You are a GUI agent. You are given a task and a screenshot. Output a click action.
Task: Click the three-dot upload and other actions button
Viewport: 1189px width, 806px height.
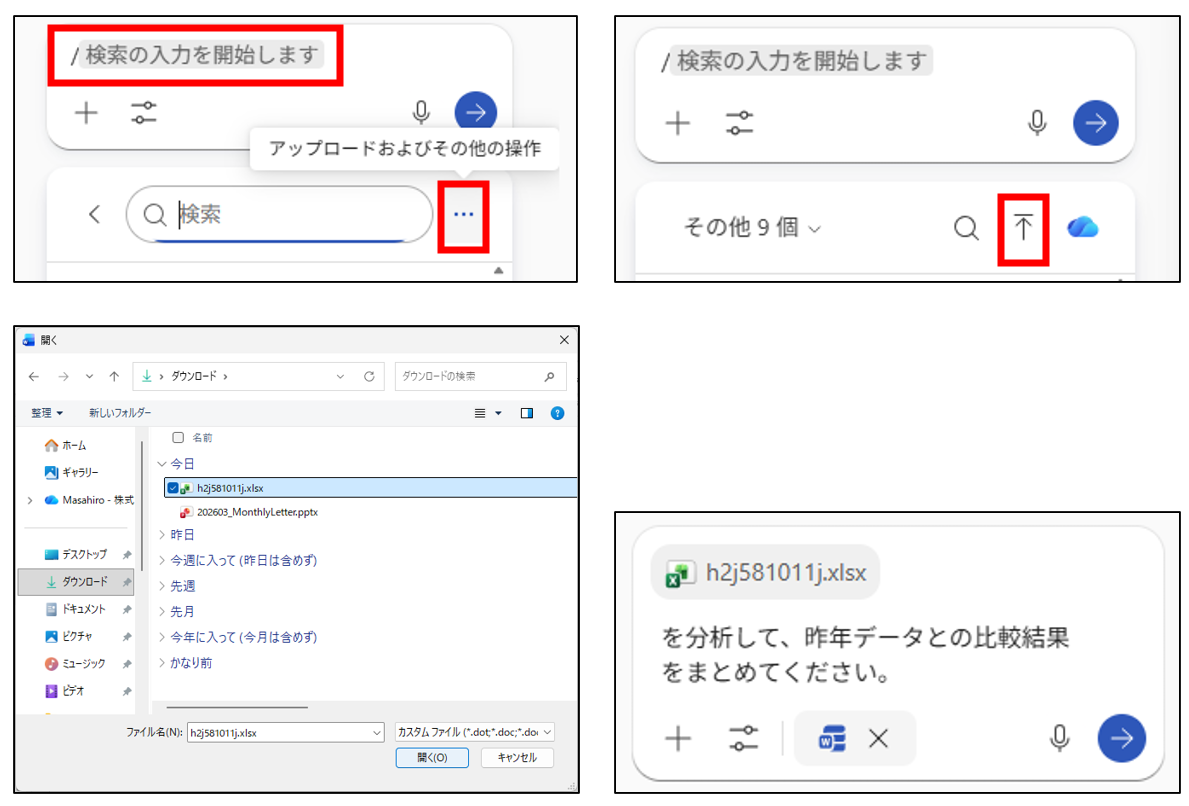pyautogui.click(x=463, y=214)
